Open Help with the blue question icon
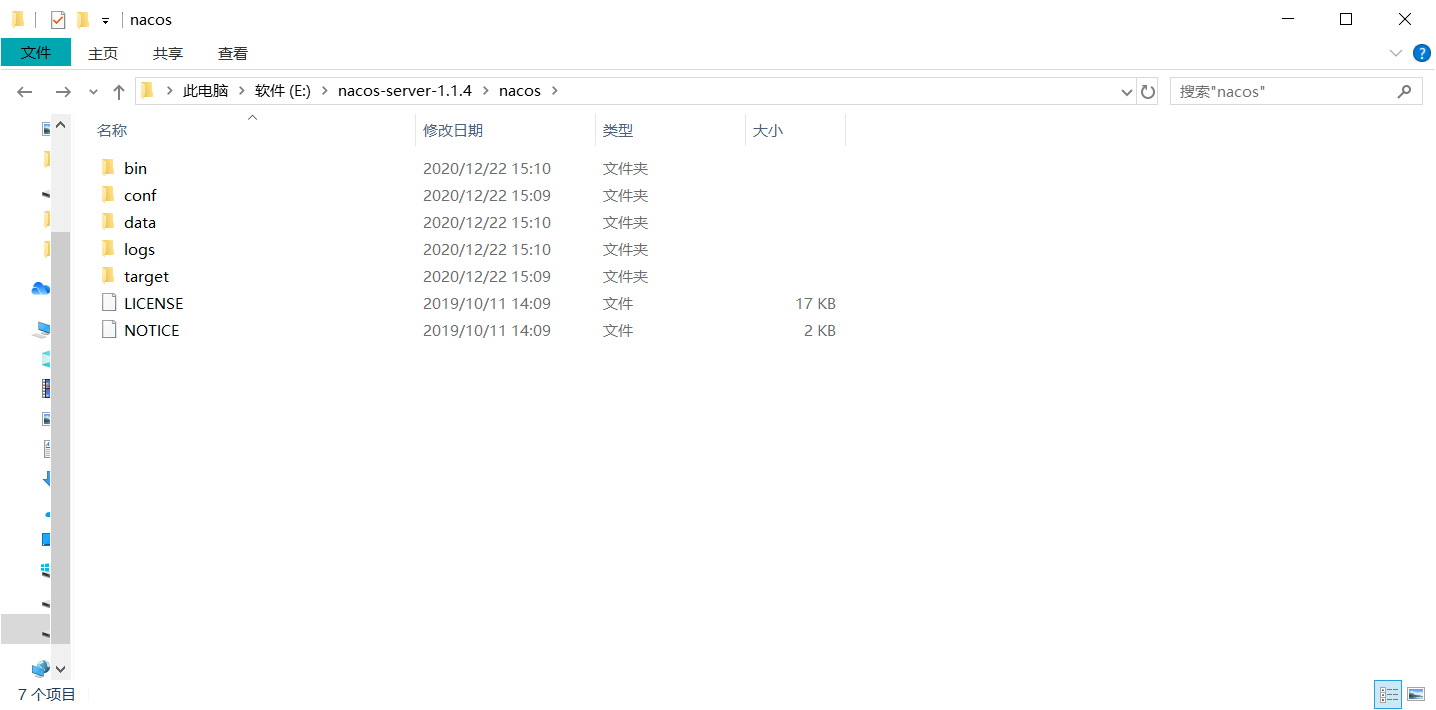This screenshot has height=710, width=1436. pyautogui.click(x=1422, y=53)
